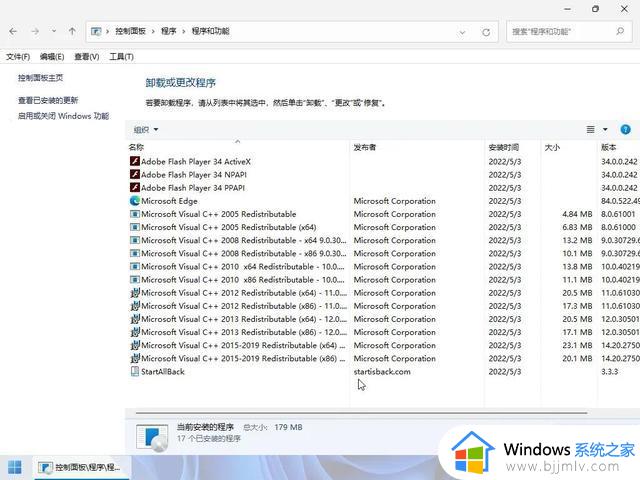Sort by the 发布者 column header
Image resolution: width=640 pixels, height=480 pixels.
click(364, 147)
